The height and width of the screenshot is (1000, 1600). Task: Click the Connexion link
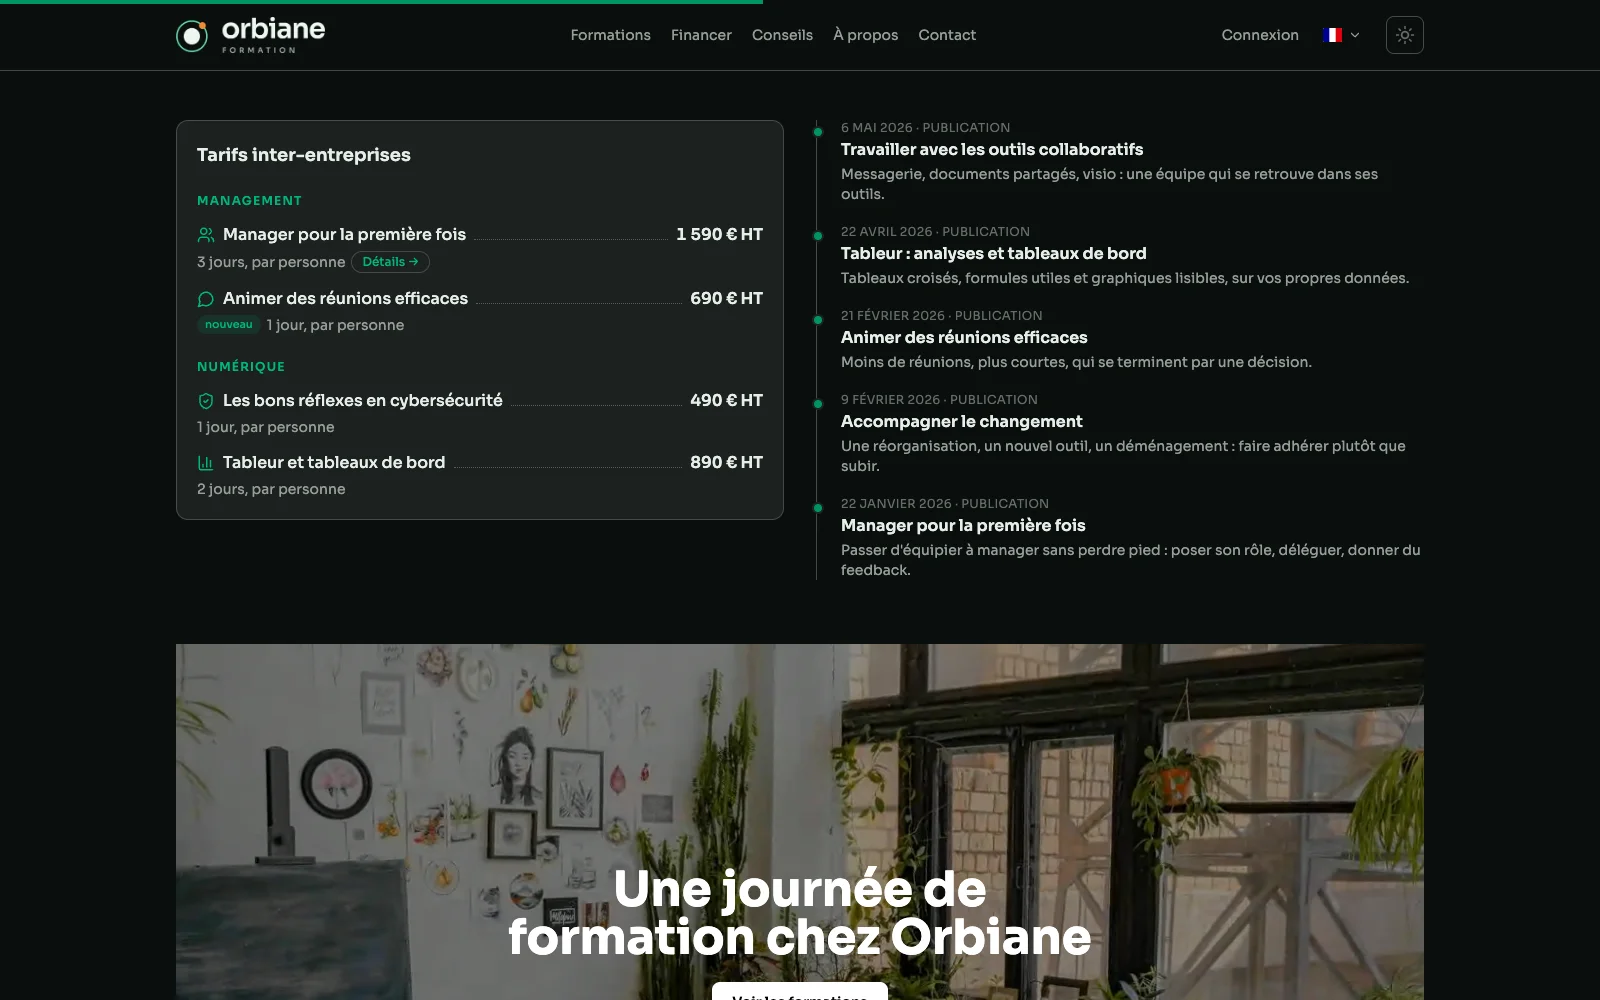(1260, 35)
